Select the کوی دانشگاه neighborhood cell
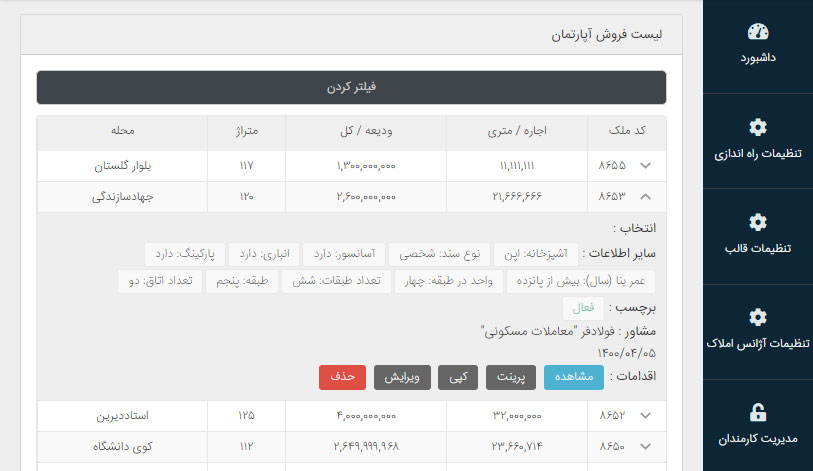813x471 pixels. pos(122,447)
